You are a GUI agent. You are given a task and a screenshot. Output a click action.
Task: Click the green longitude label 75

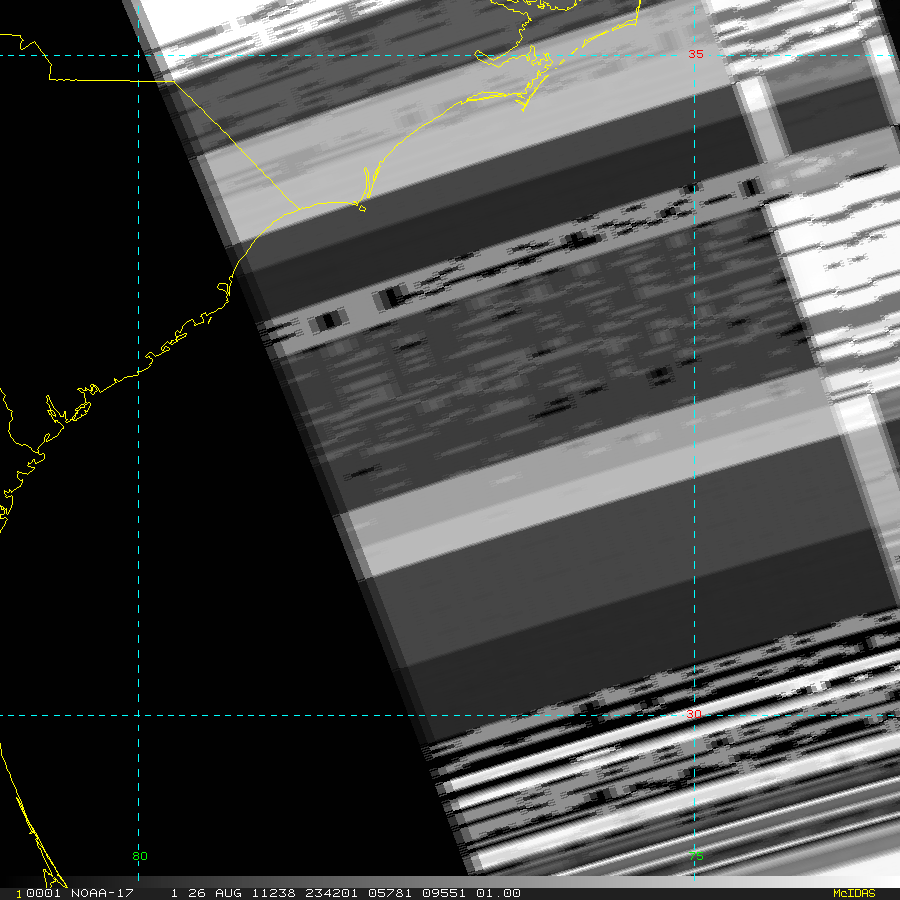696,856
